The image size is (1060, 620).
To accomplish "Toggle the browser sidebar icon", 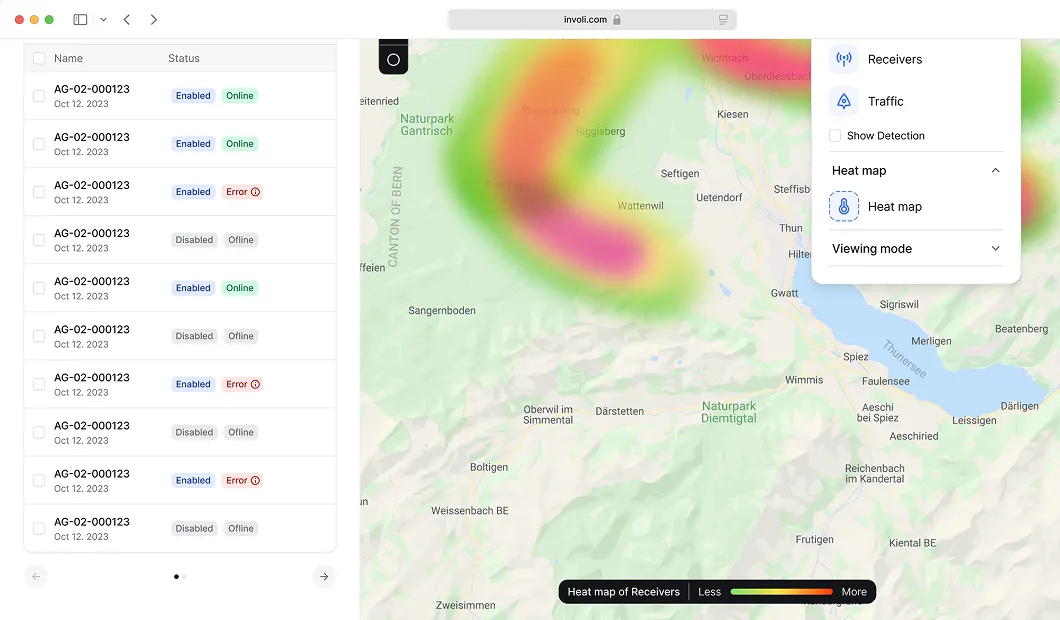I will tap(78, 19).
